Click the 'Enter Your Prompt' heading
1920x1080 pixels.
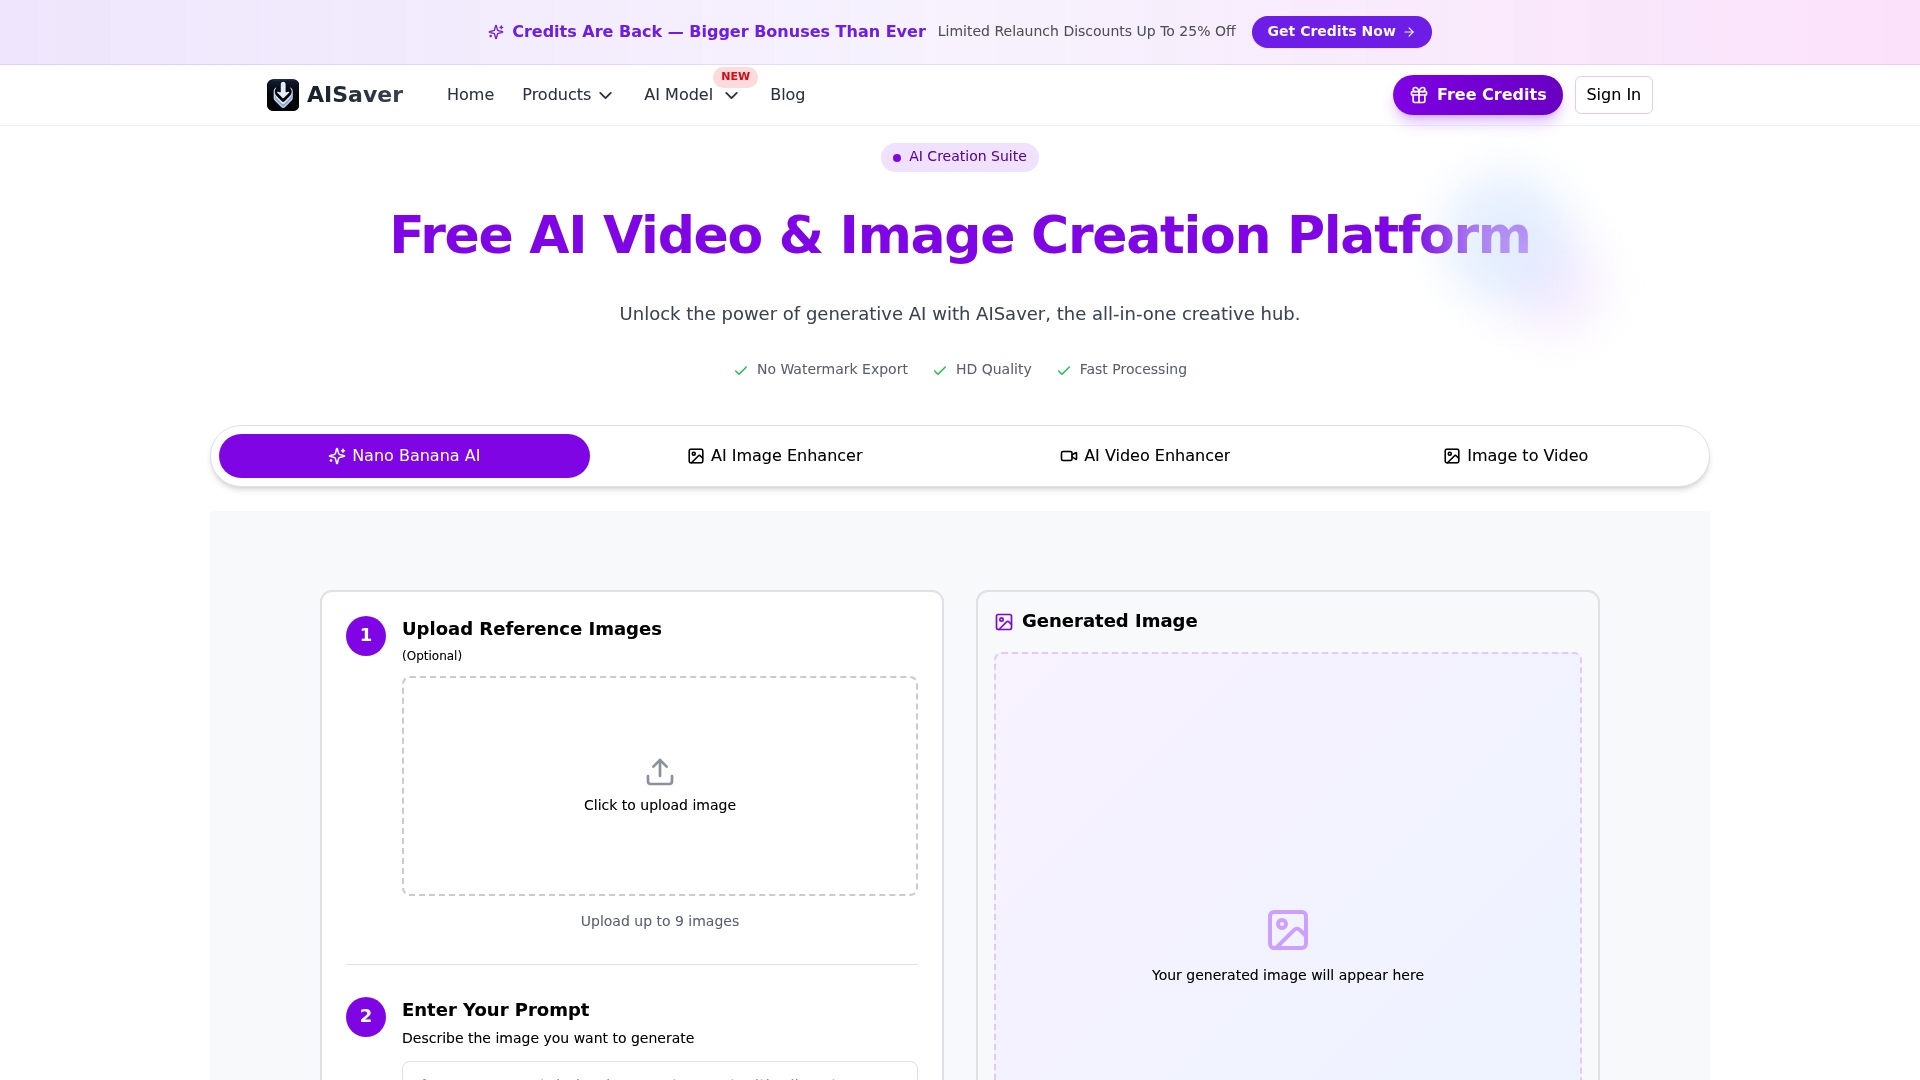click(x=495, y=1010)
